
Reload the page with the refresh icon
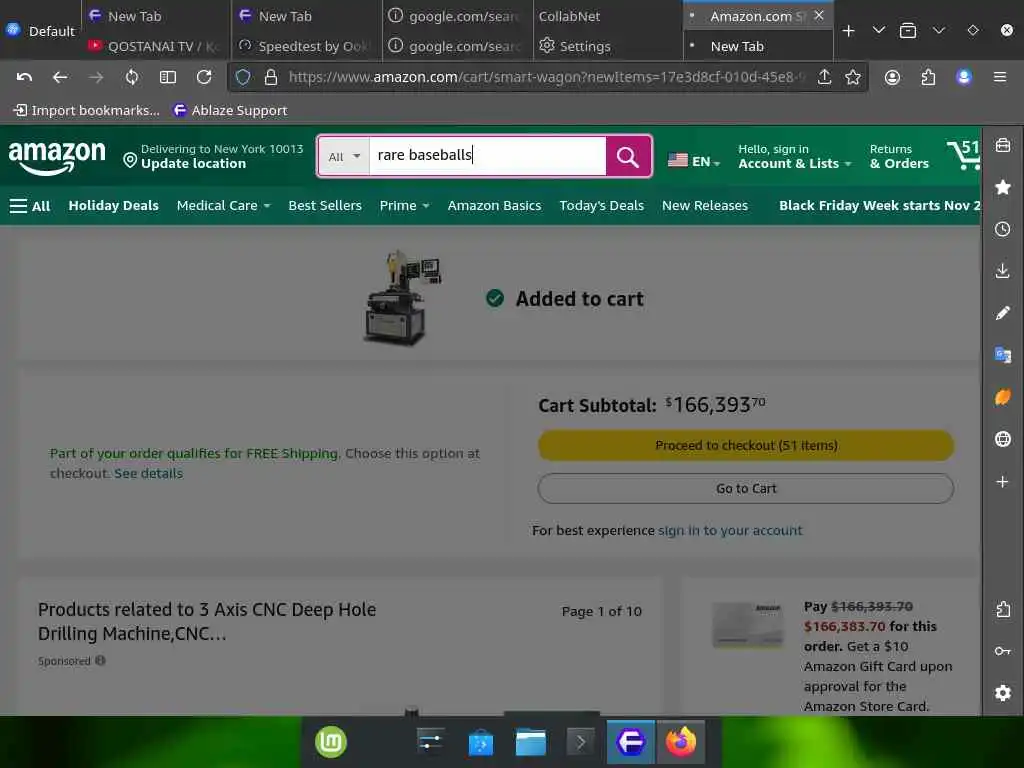[x=204, y=77]
